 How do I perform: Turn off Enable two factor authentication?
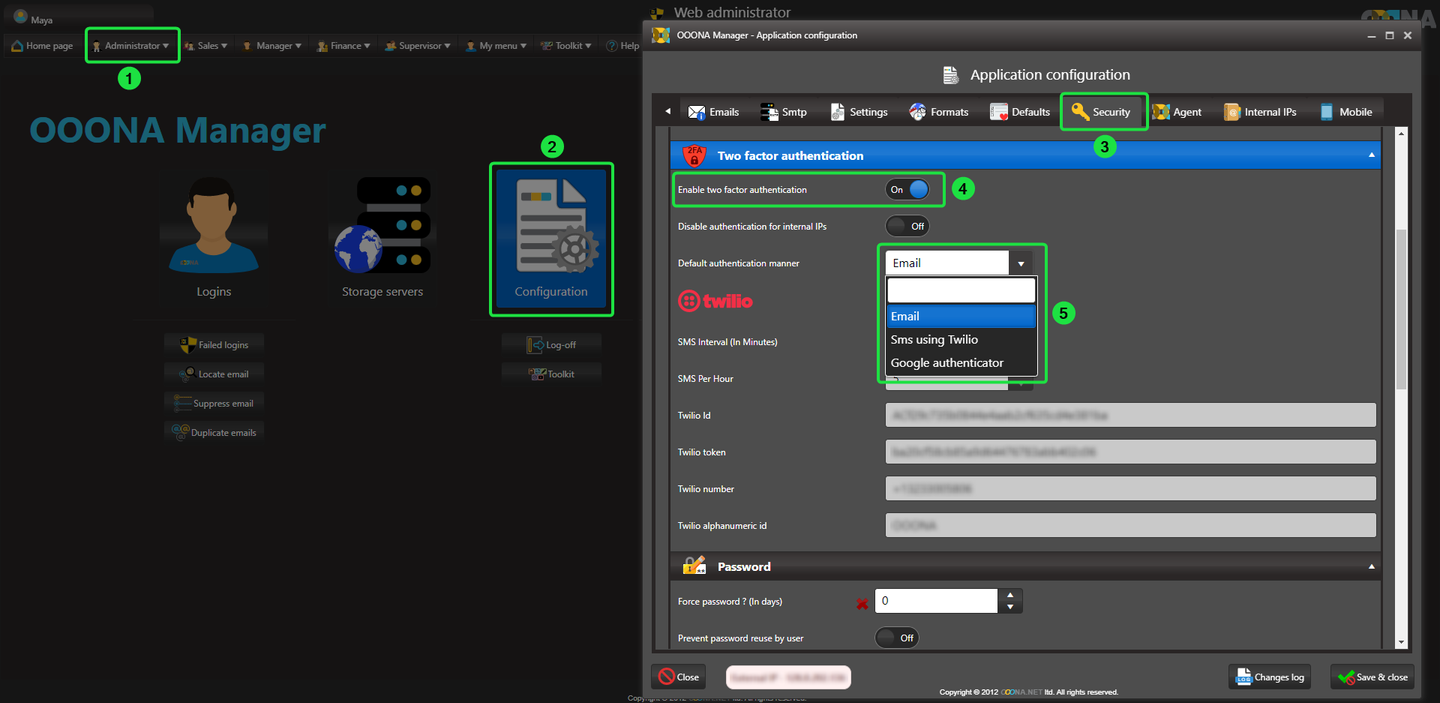click(907, 189)
